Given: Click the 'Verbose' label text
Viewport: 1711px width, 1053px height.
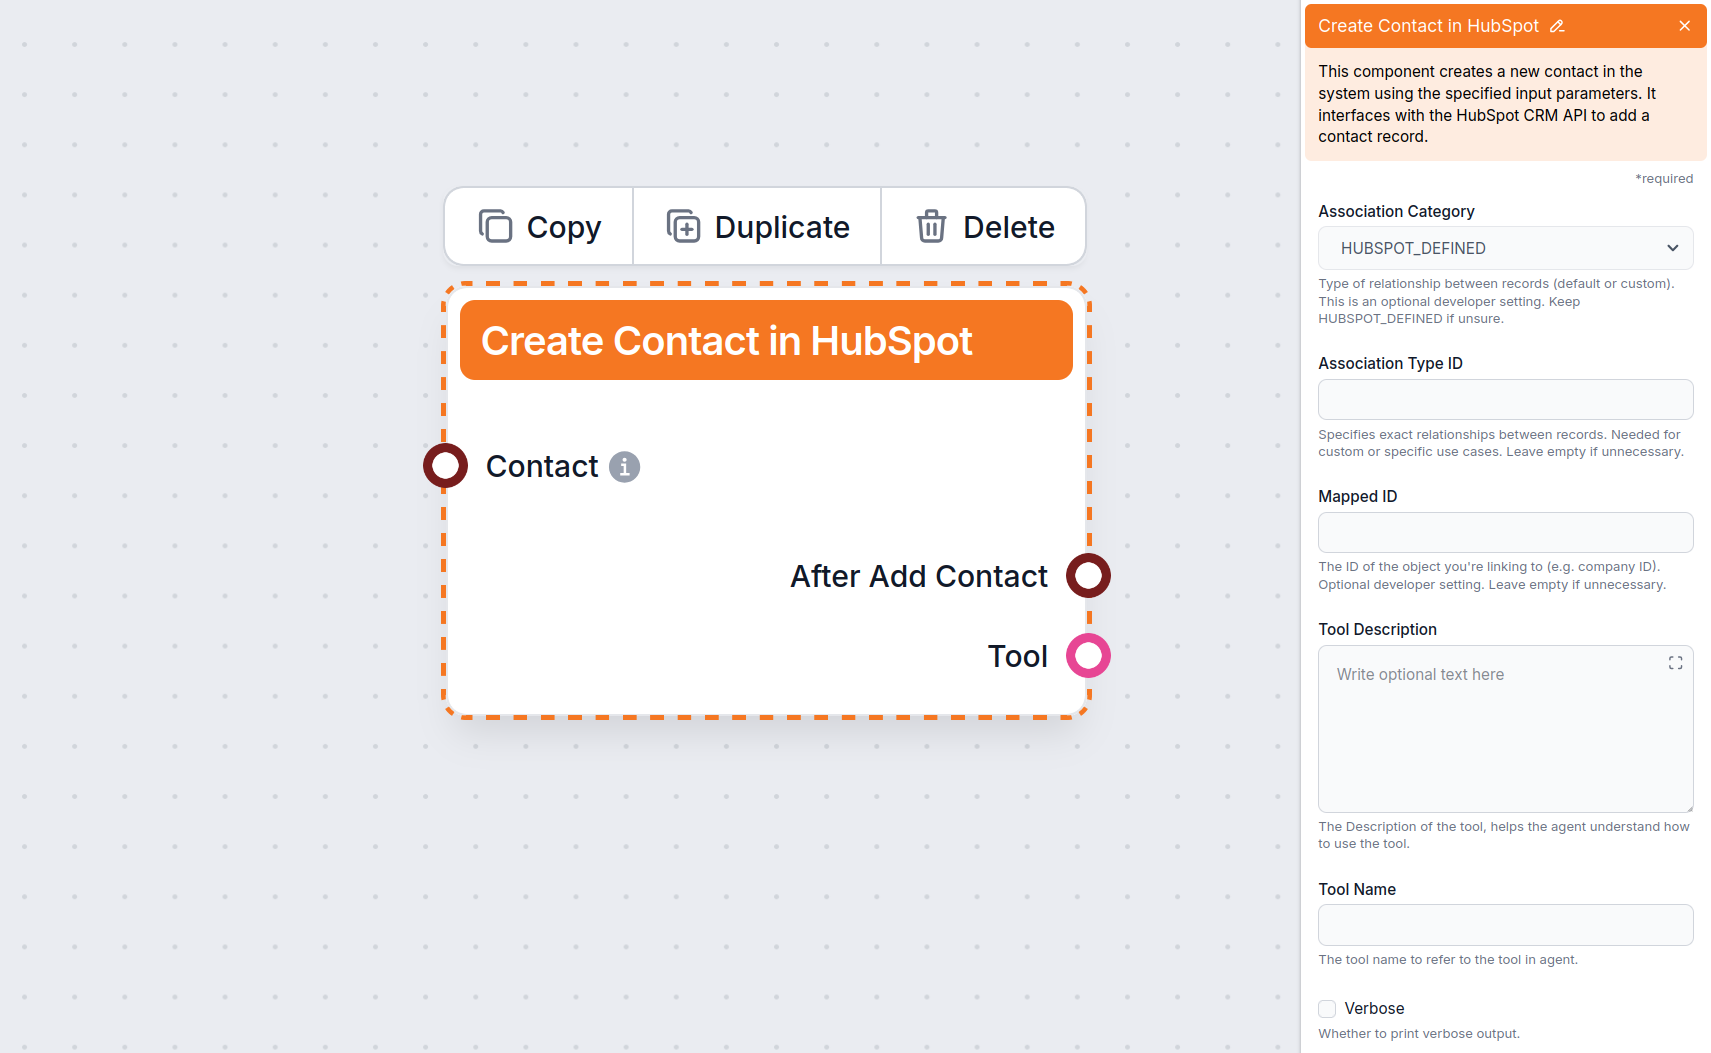Looking at the screenshot, I should (1374, 1009).
